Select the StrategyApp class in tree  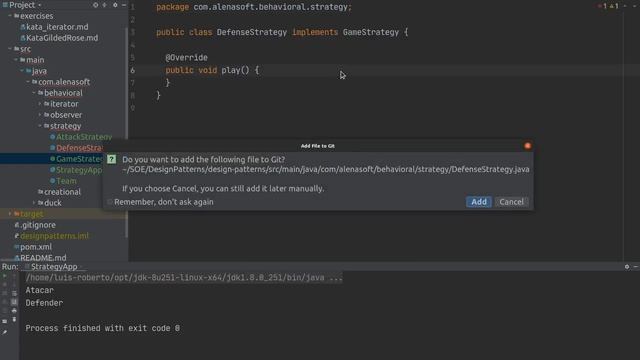click(79, 170)
